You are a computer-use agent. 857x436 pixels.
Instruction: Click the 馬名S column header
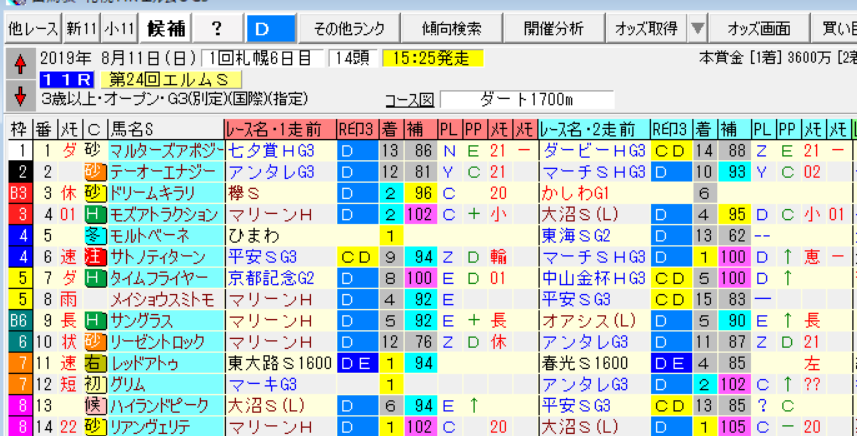pyautogui.click(x=166, y=129)
